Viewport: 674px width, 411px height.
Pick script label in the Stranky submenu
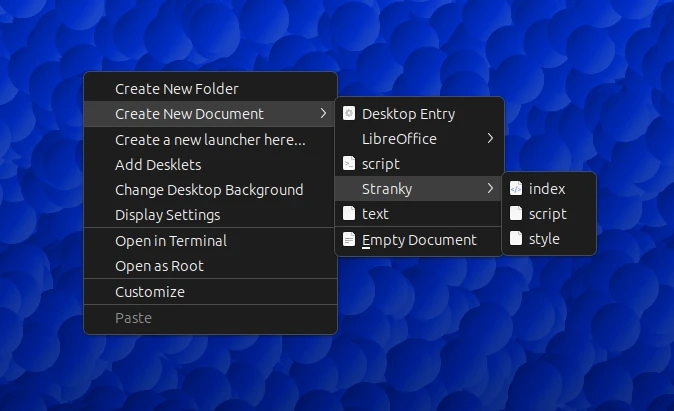click(548, 214)
